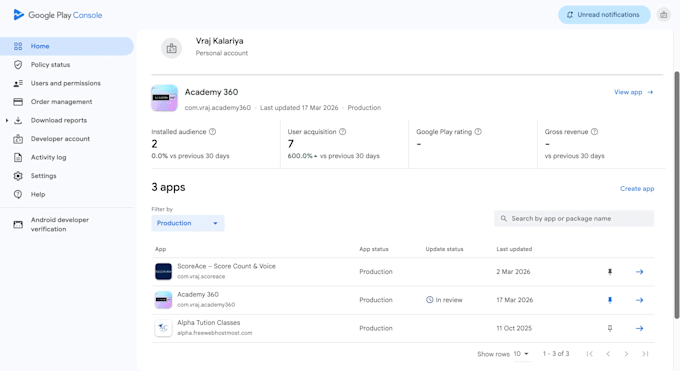Click the arrow for Alpha Tution Classes row
The height and width of the screenshot is (371, 680).
click(x=639, y=328)
